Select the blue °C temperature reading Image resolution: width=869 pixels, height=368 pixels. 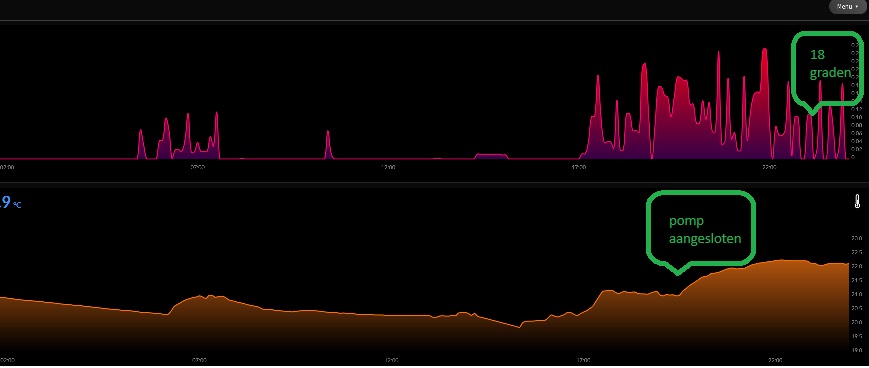[11, 203]
